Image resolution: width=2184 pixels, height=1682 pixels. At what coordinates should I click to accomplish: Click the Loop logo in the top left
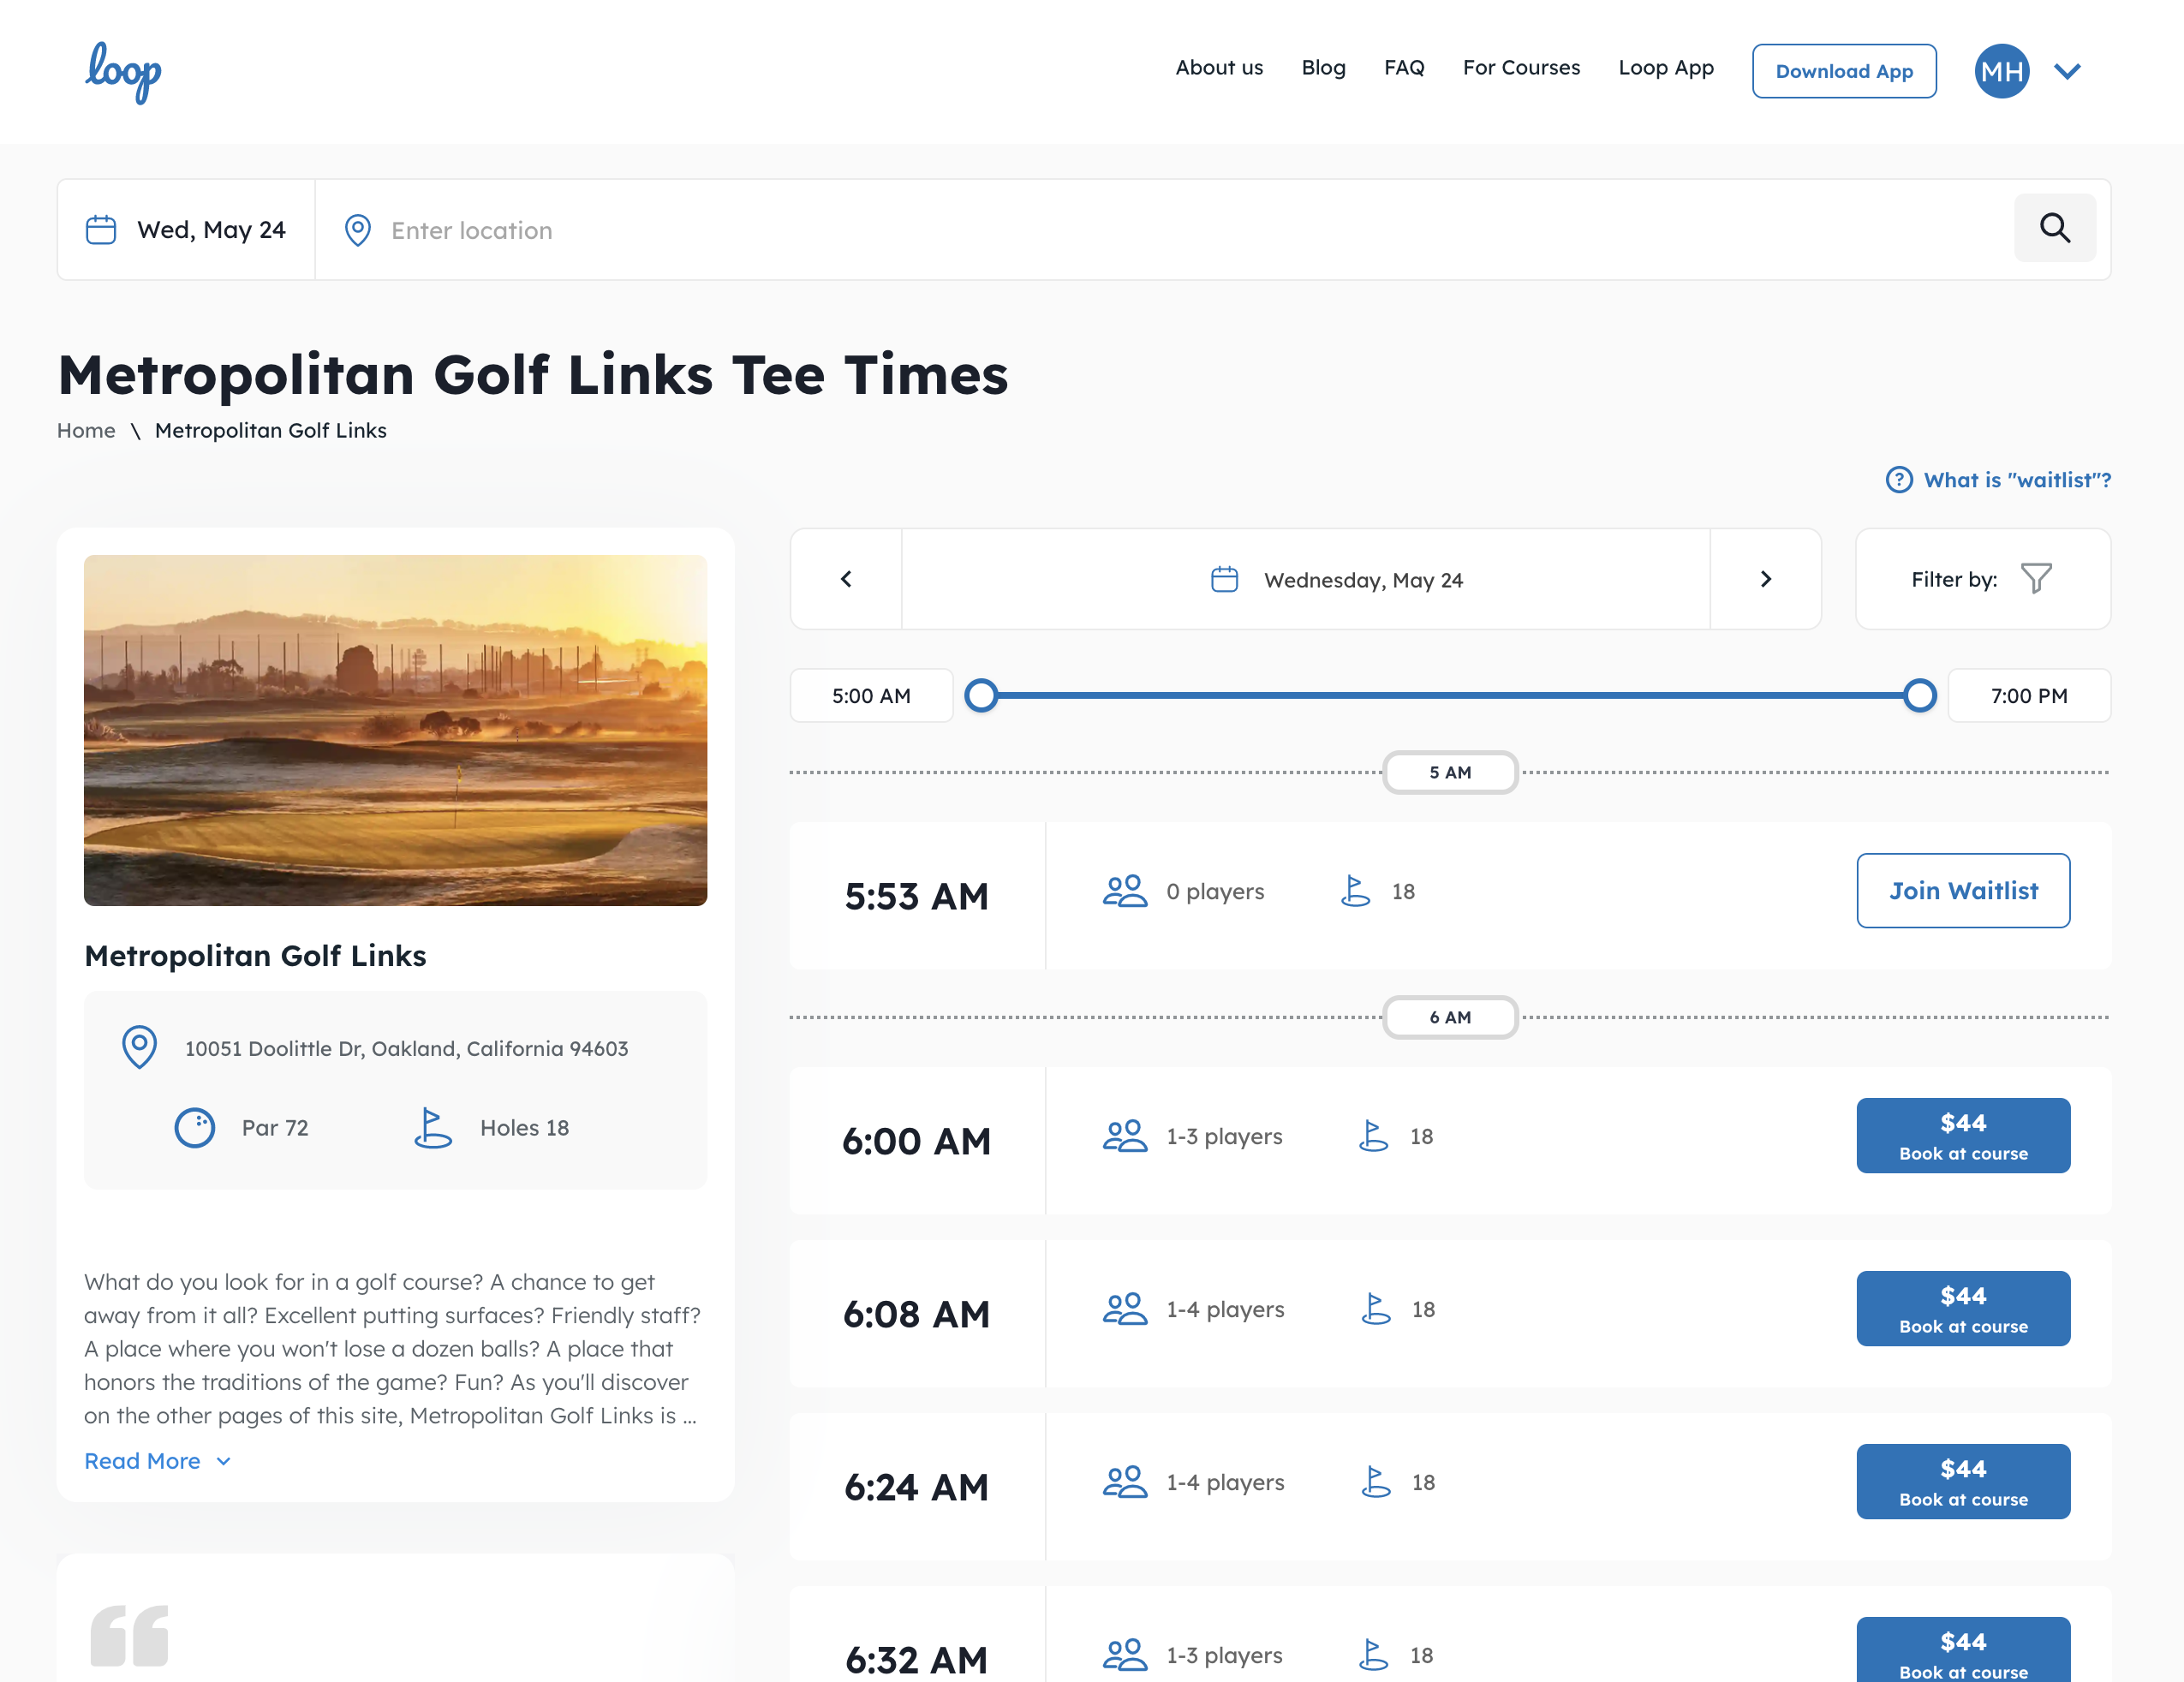[x=124, y=71]
